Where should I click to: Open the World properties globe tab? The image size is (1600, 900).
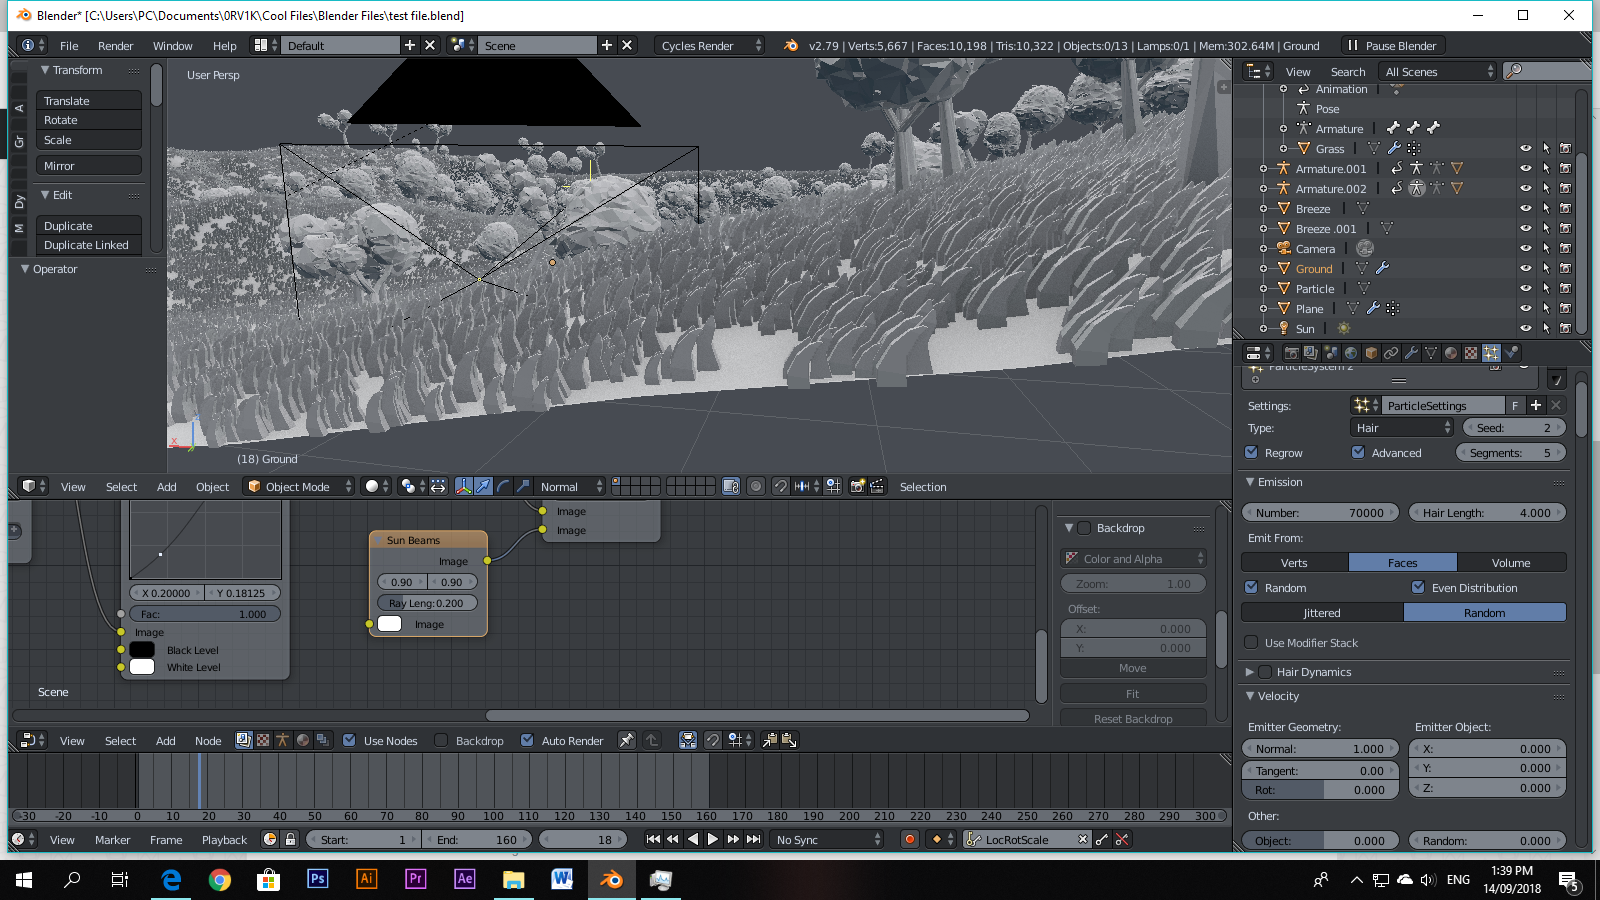tap(1351, 353)
